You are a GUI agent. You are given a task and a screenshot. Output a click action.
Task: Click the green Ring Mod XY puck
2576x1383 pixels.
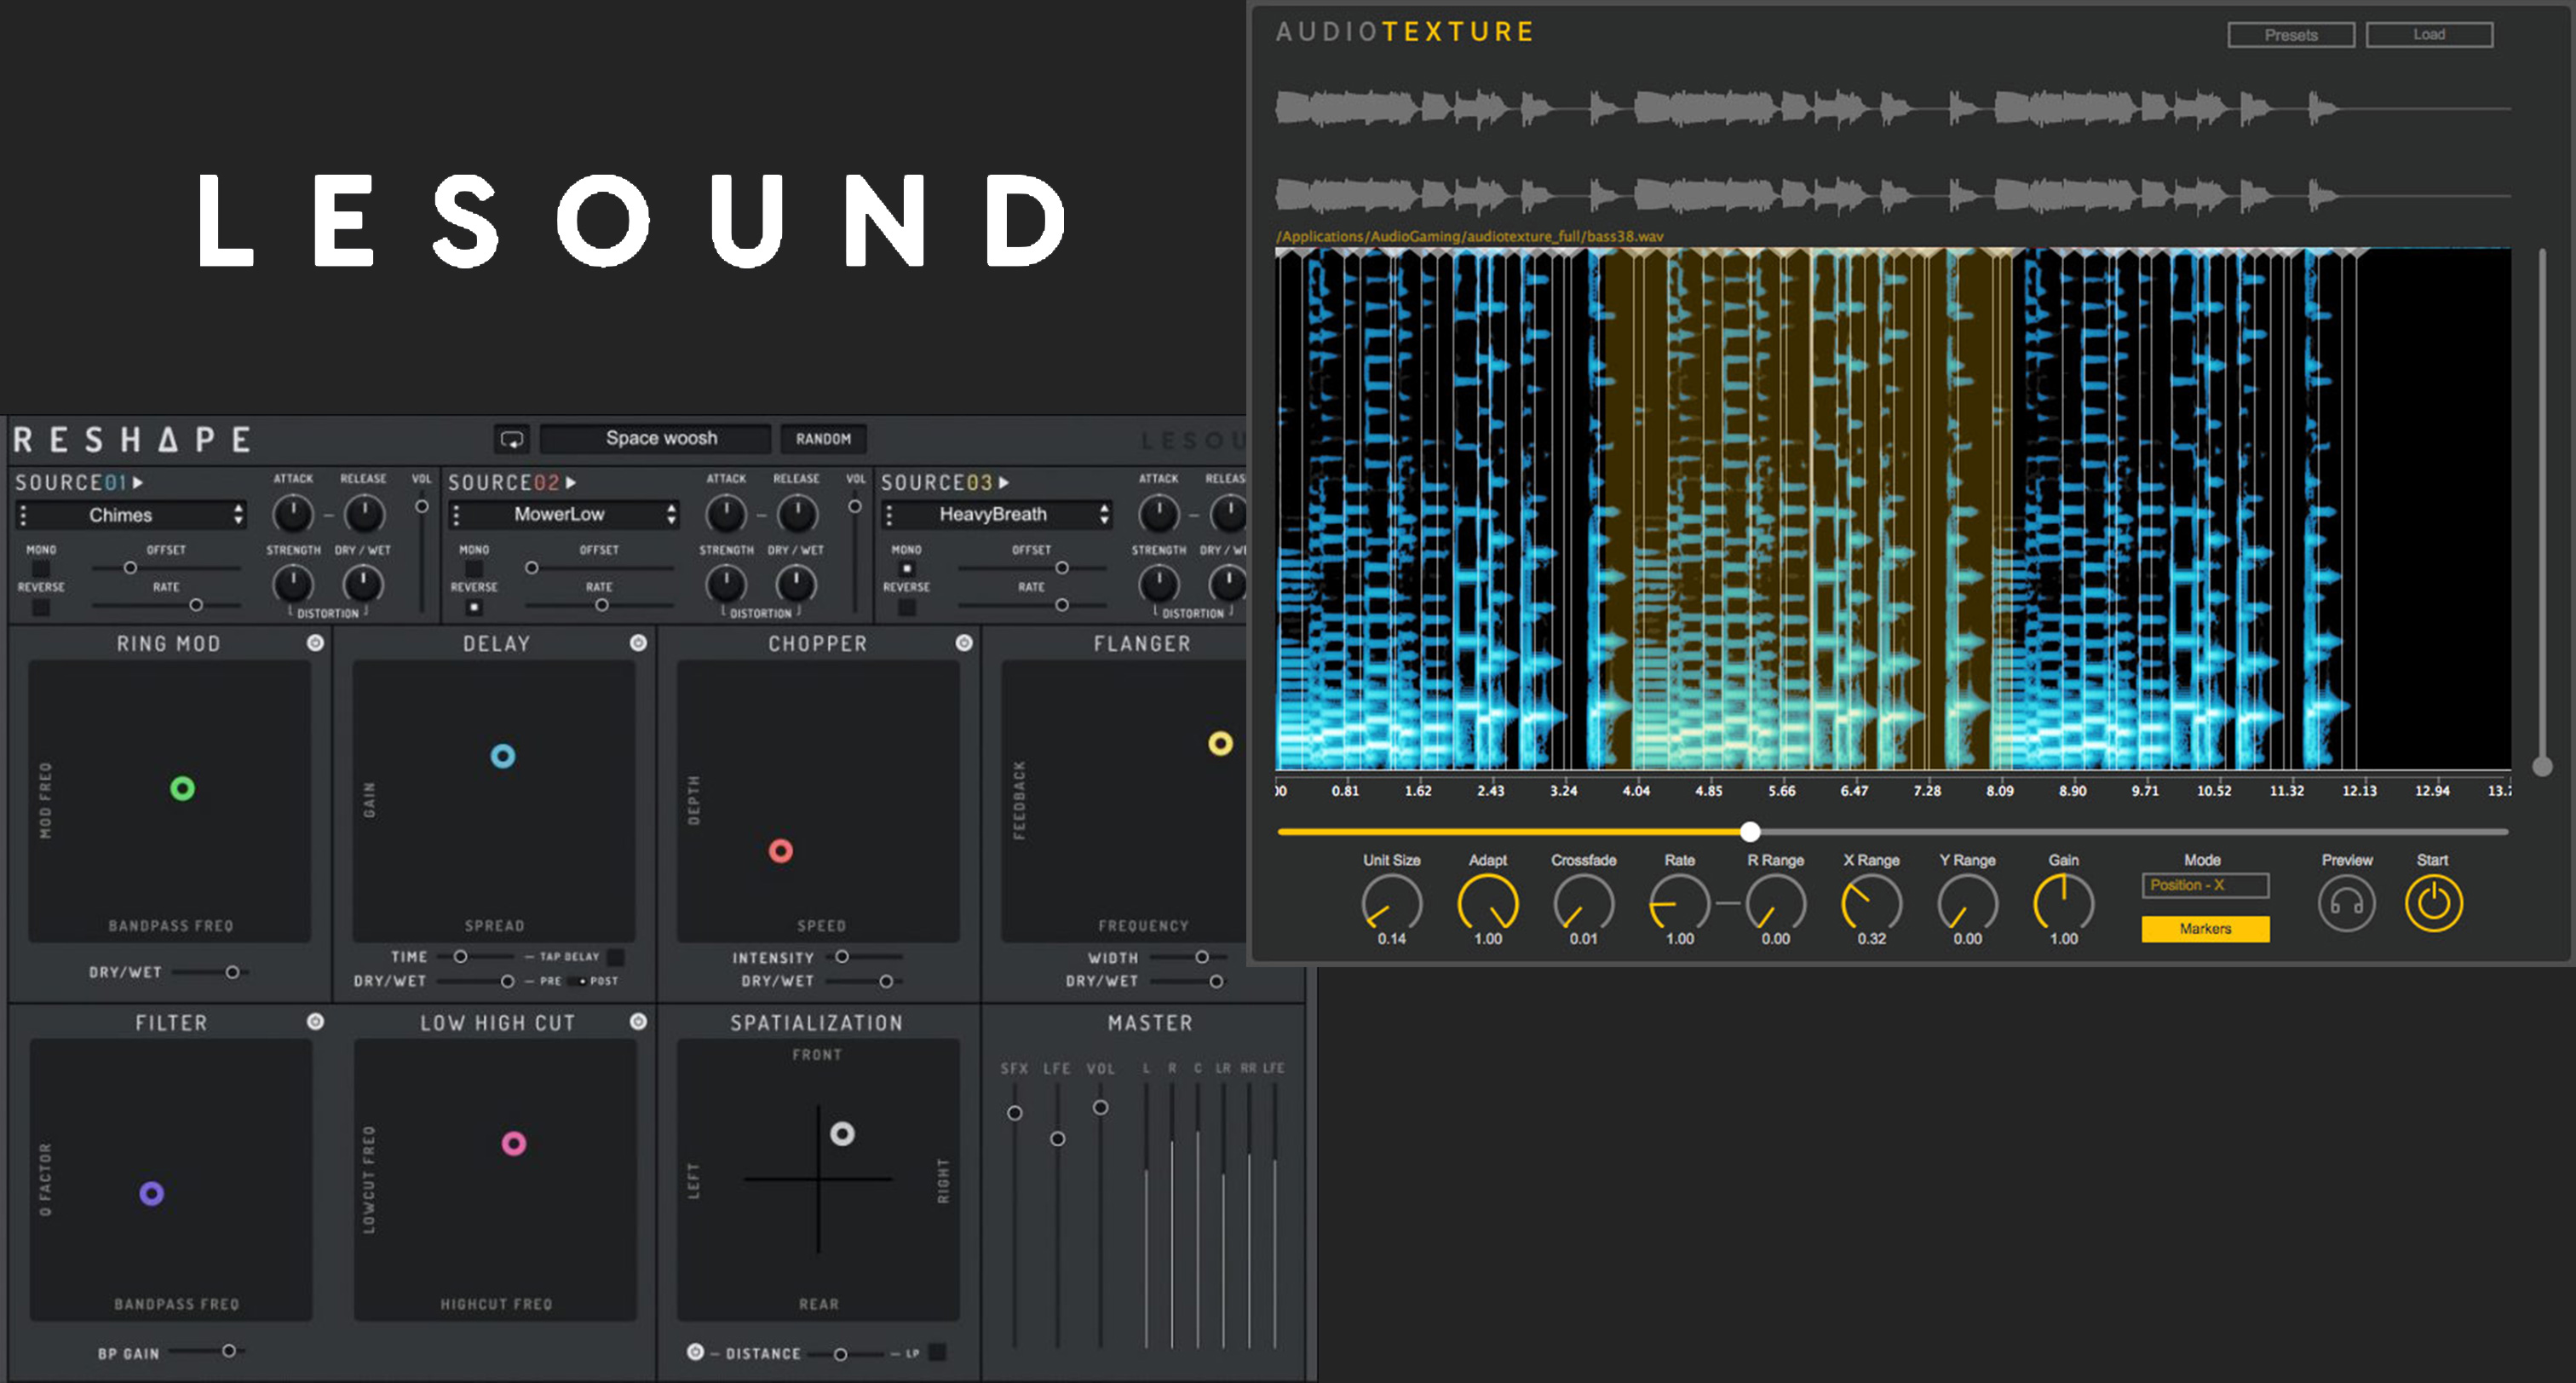[x=182, y=789]
